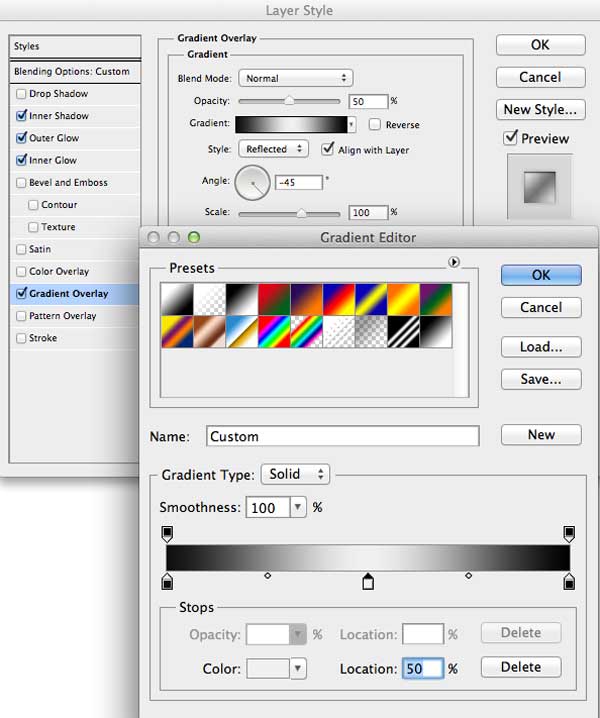Image resolution: width=600 pixels, height=718 pixels.
Task: Click the gradient preview bar in Layer Style
Action: pyautogui.click(x=291, y=124)
